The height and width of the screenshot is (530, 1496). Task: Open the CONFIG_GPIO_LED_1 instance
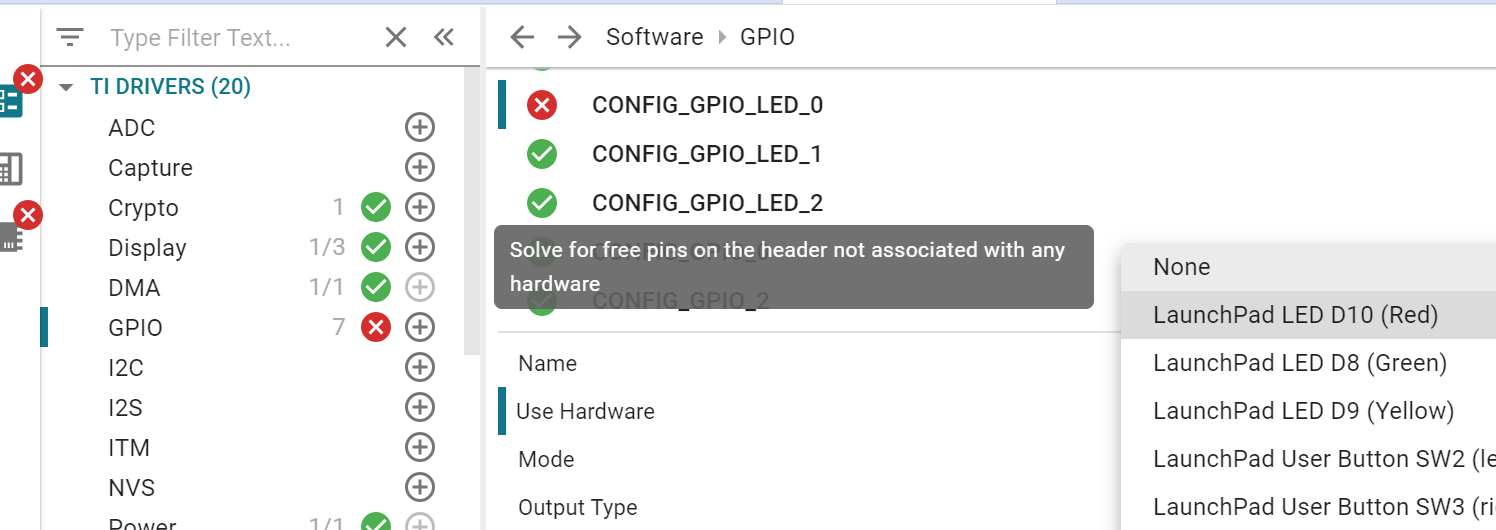[x=707, y=154]
